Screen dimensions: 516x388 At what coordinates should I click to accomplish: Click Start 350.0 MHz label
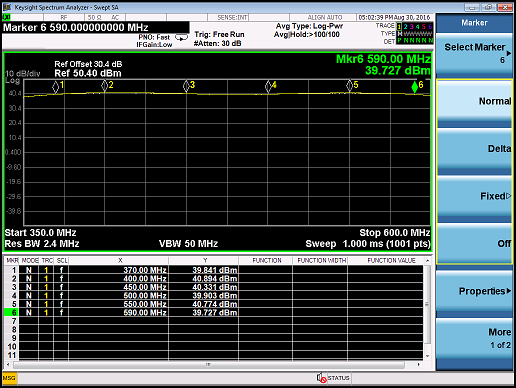point(40,233)
